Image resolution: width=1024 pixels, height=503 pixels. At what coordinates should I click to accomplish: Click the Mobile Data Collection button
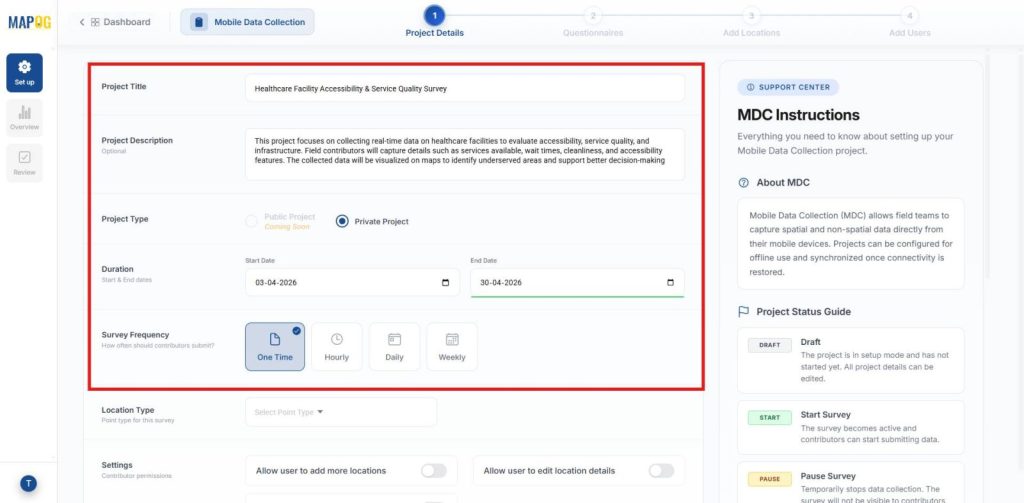coord(247,22)
